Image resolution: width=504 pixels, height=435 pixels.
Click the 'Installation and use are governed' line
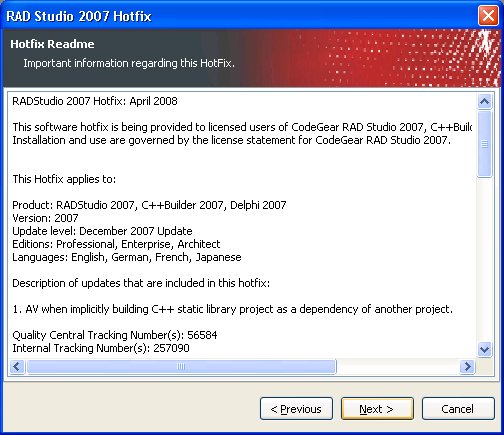[231, 140]
